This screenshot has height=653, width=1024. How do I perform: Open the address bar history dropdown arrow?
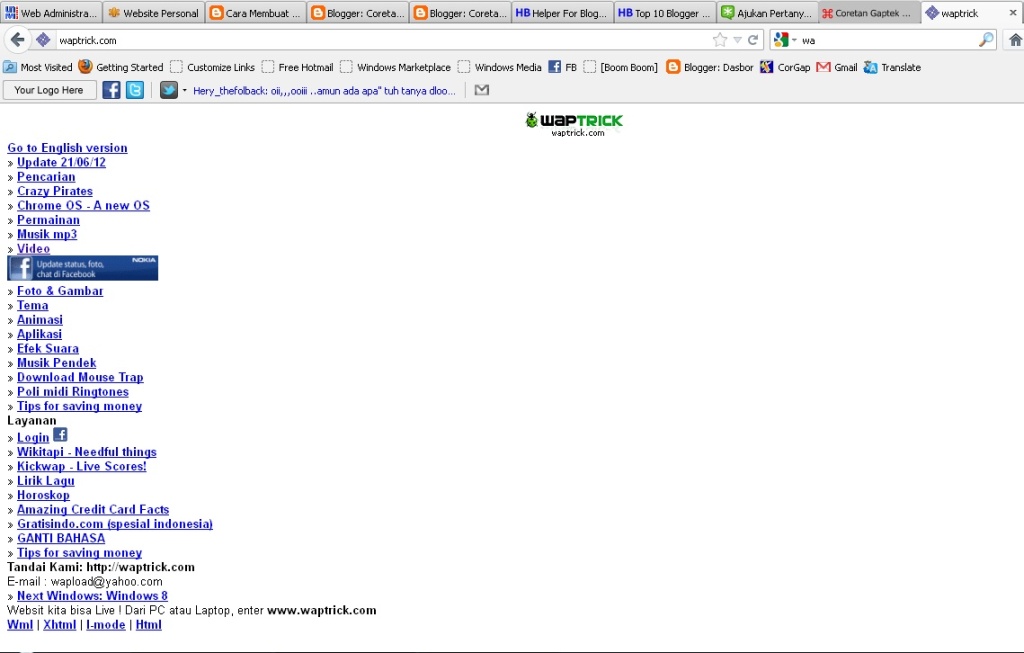click(x=737, y=40)
